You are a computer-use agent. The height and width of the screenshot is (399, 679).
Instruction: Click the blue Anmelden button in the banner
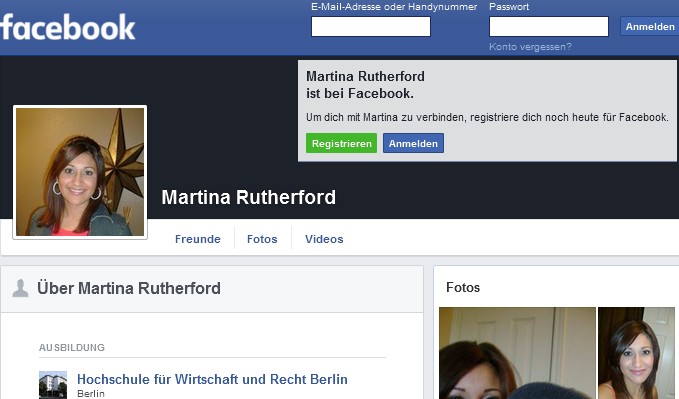tap(413, 143)
